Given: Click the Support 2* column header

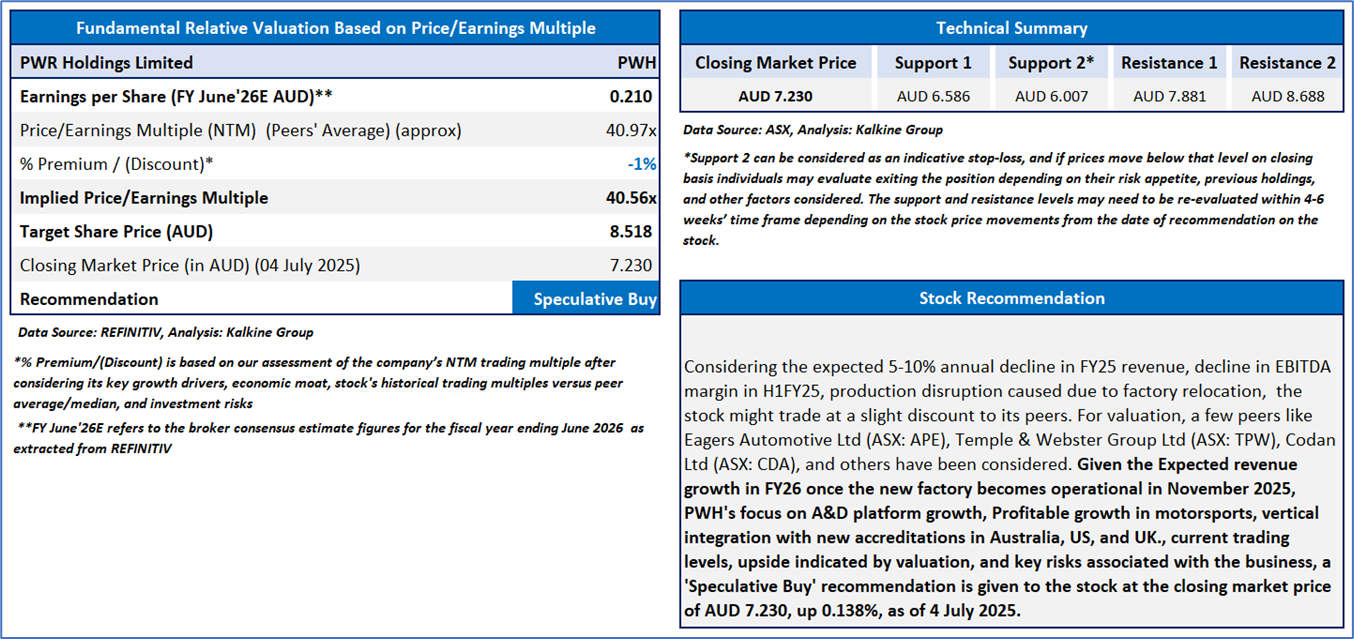Looking at the screenshot, I should pyautogui.click(x=1051, y=63).
